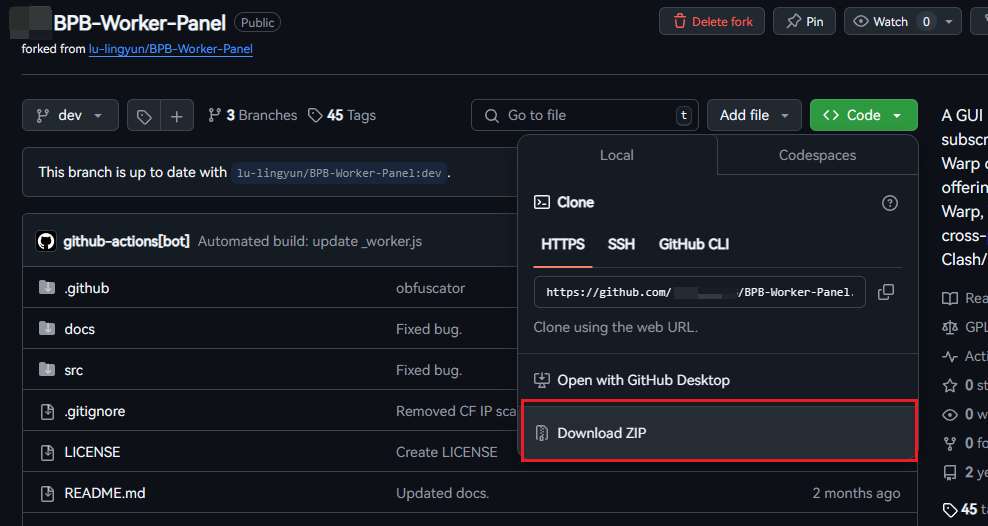Click the lu-lingyun/BPB-Worker-Panel:dev branch label
Screen dimensions: 988x526
pyautogui.click(x=339, y=173)
